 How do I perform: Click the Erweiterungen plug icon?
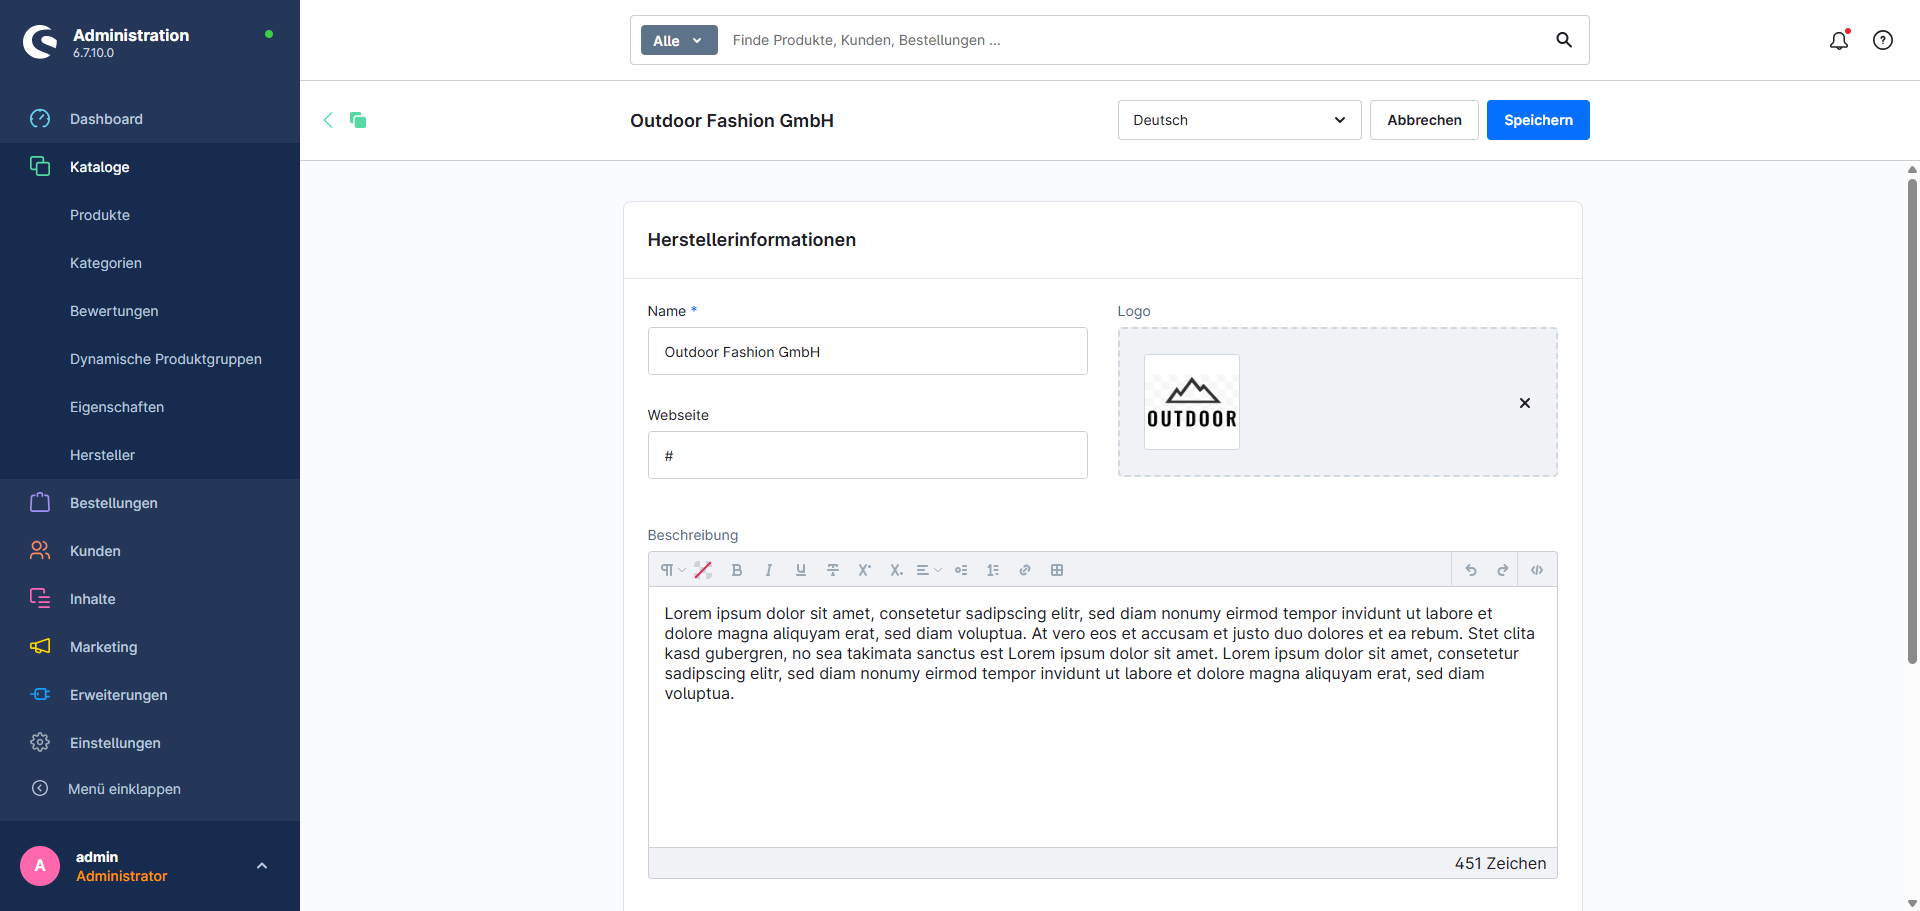point(40,694)
